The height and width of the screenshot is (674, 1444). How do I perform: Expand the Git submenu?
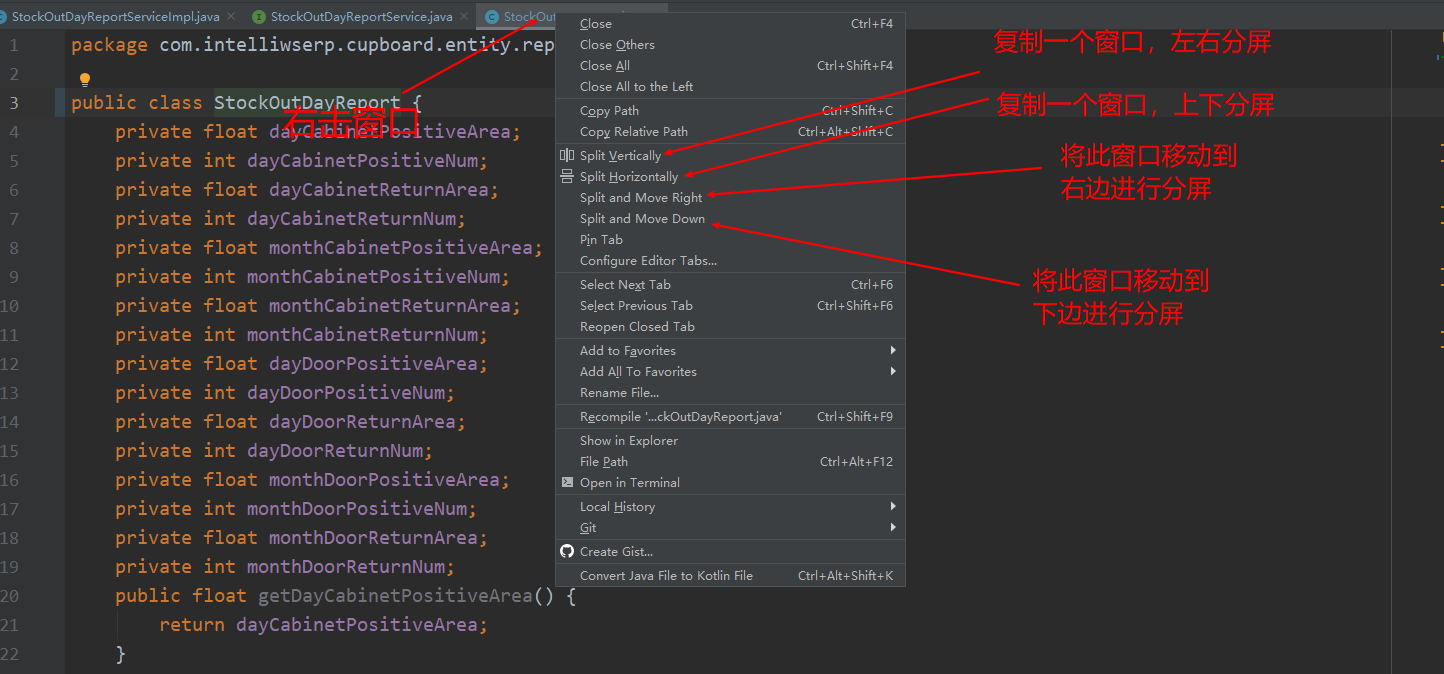[730, 527]
